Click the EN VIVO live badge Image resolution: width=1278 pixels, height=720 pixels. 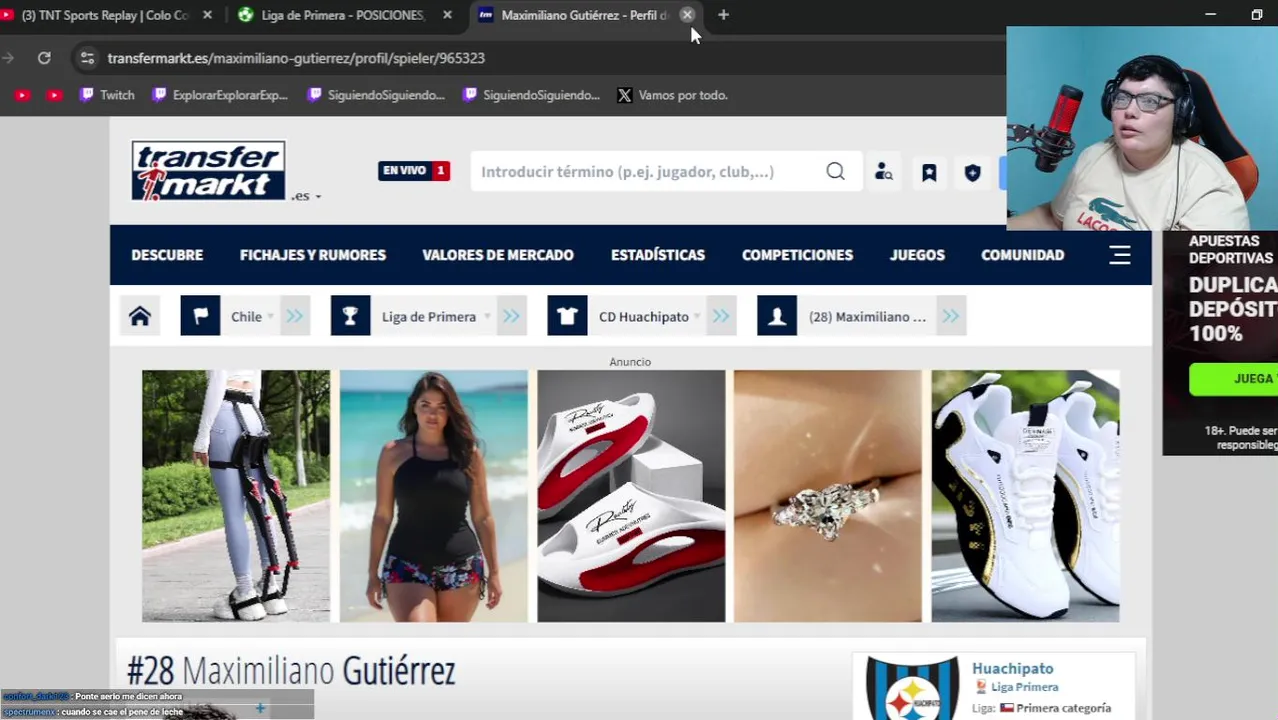pos(414,171)
